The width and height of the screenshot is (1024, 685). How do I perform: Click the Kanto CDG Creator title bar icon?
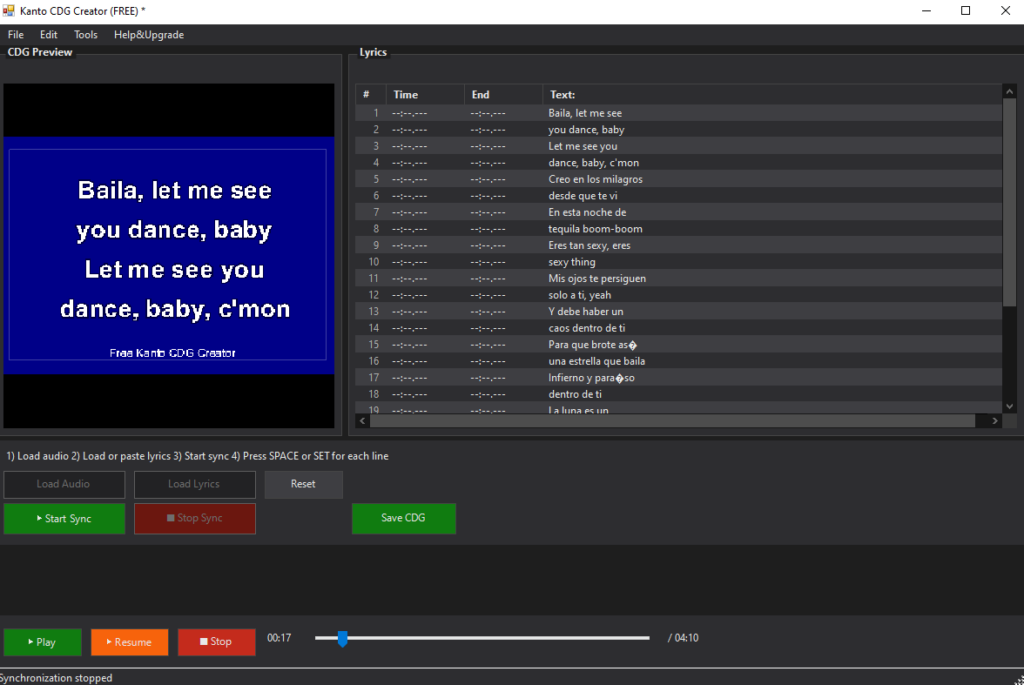coord(9,10)
